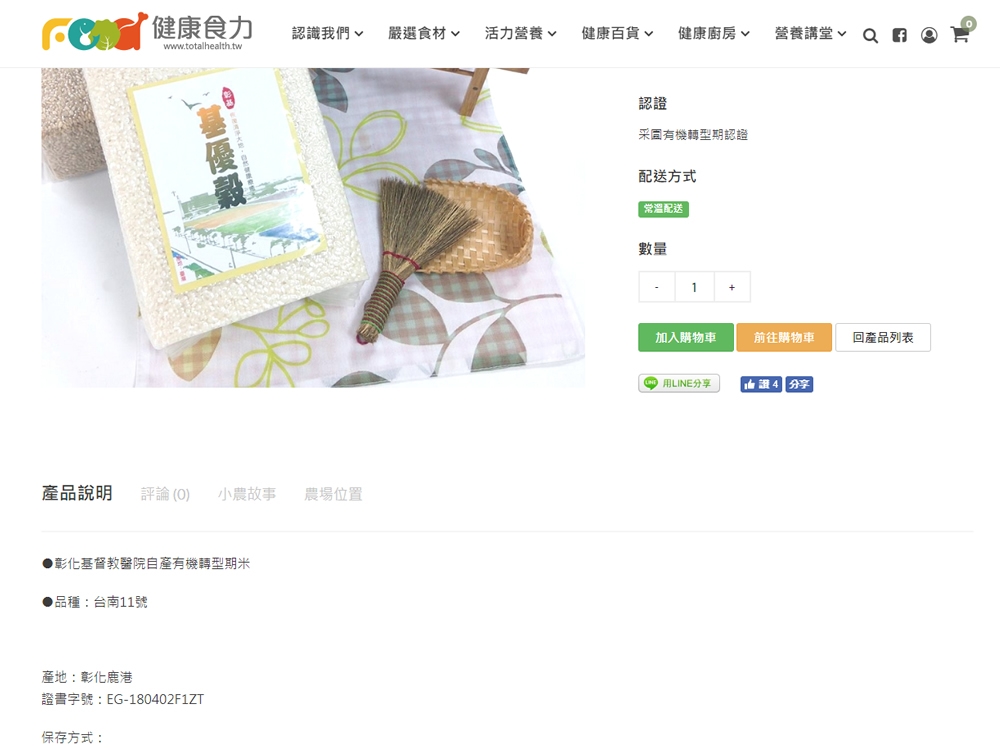Click the 健康食力 site logo
Viewport: 1000px width, 750px height.
point(147,31)
